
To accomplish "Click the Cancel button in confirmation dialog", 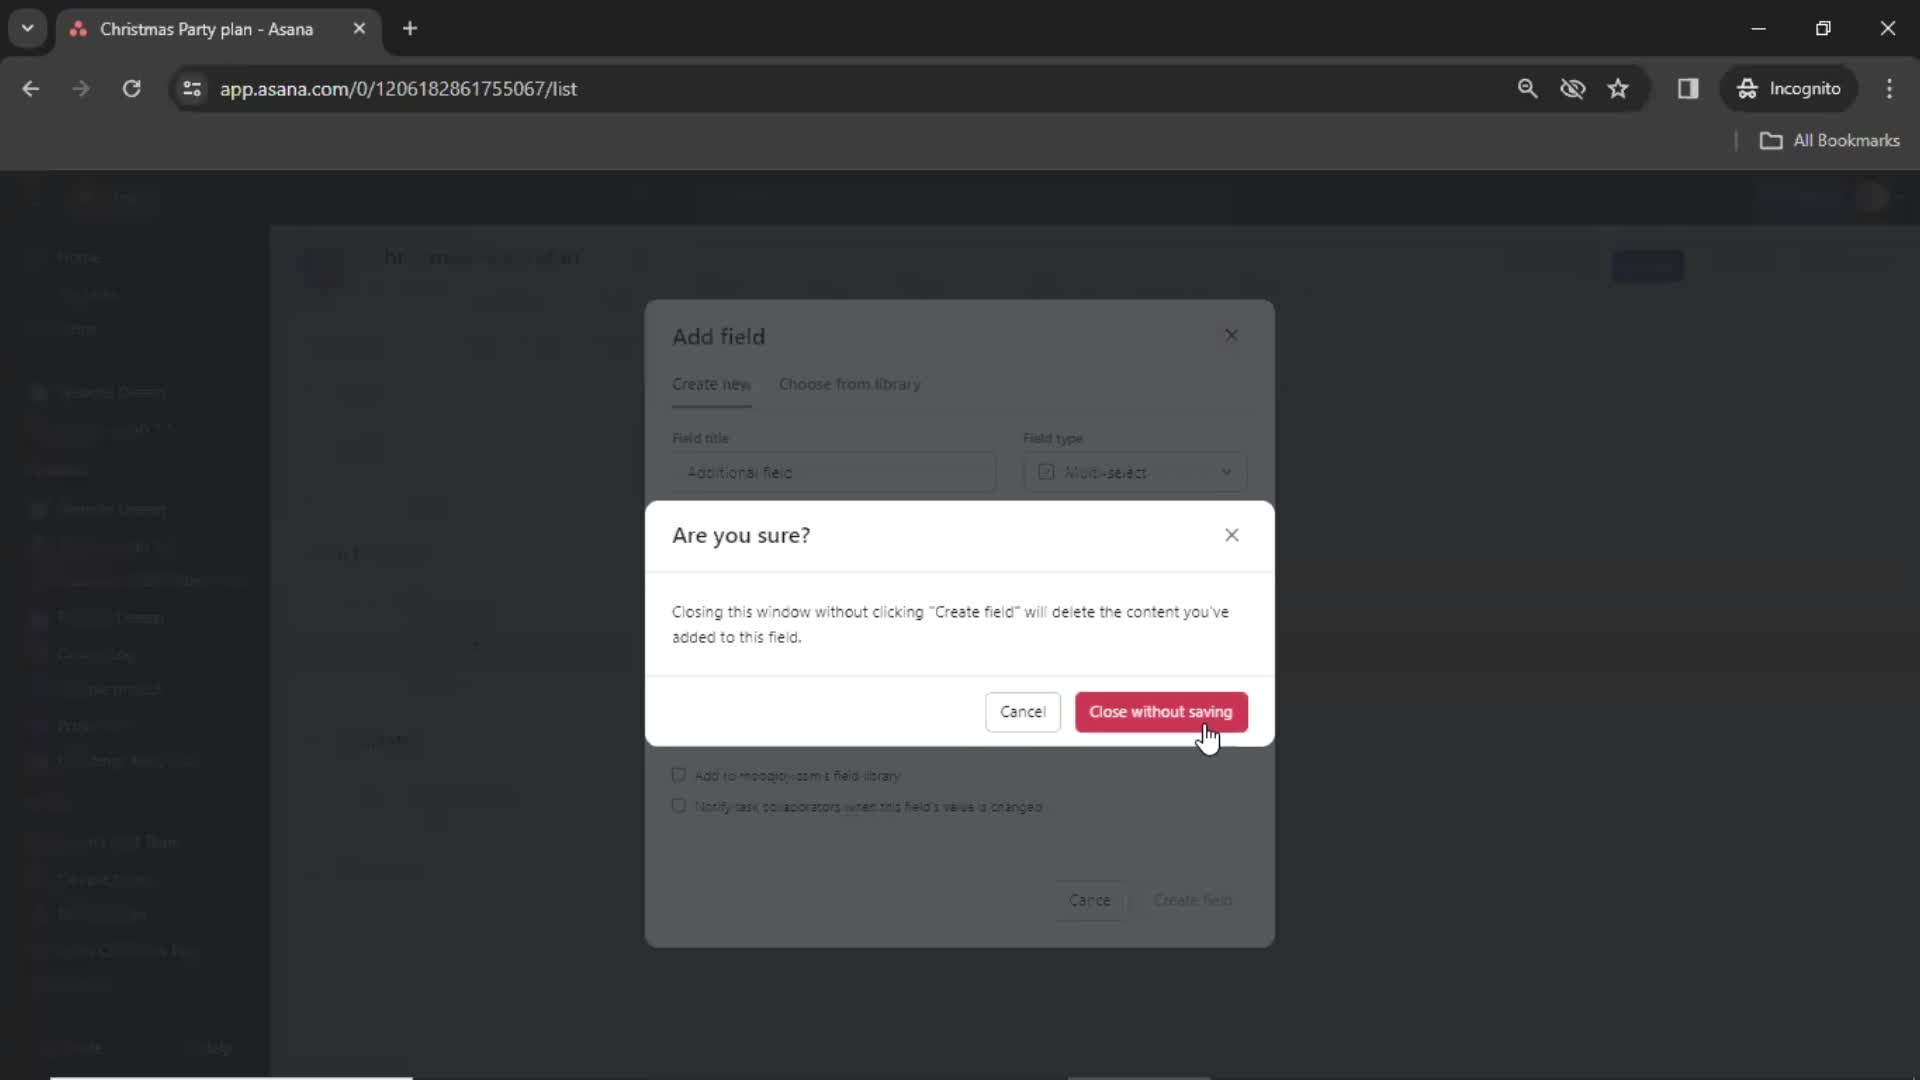I will click(1022, 711).
